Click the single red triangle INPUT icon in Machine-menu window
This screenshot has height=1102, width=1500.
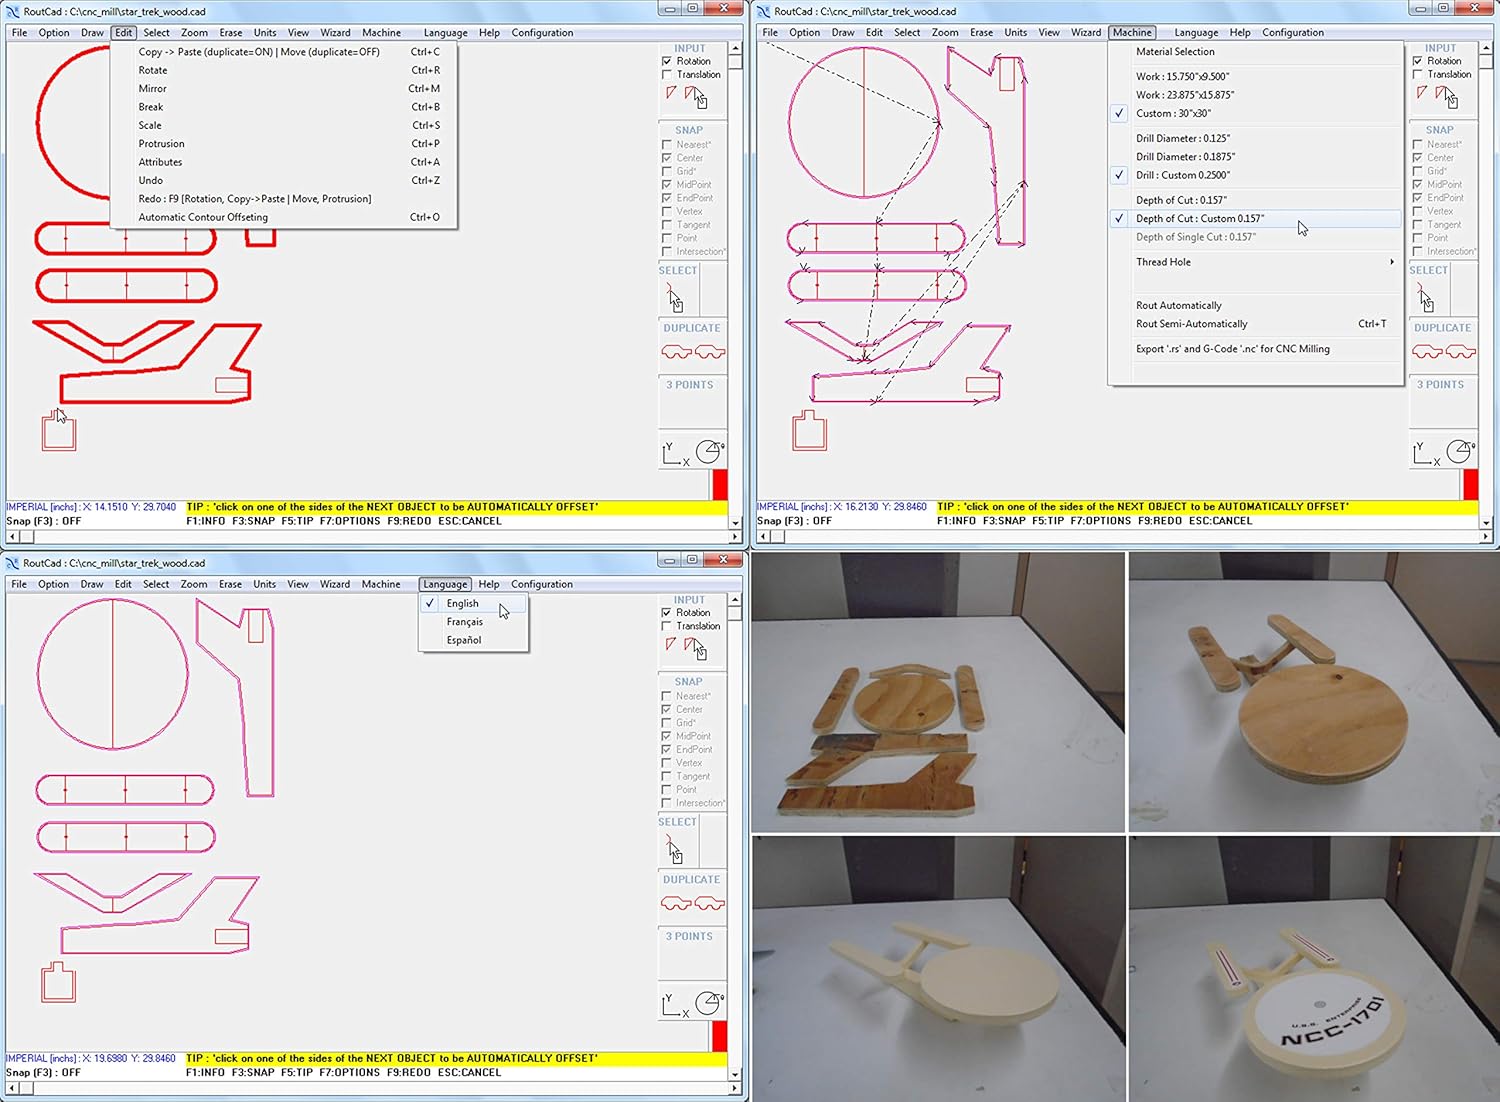[1422, 93]
